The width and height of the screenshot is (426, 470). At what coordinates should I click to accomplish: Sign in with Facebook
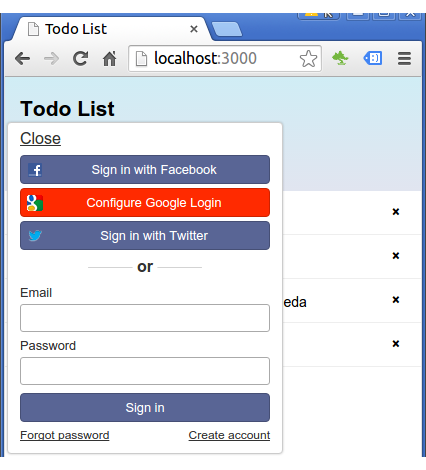[145, 169]
